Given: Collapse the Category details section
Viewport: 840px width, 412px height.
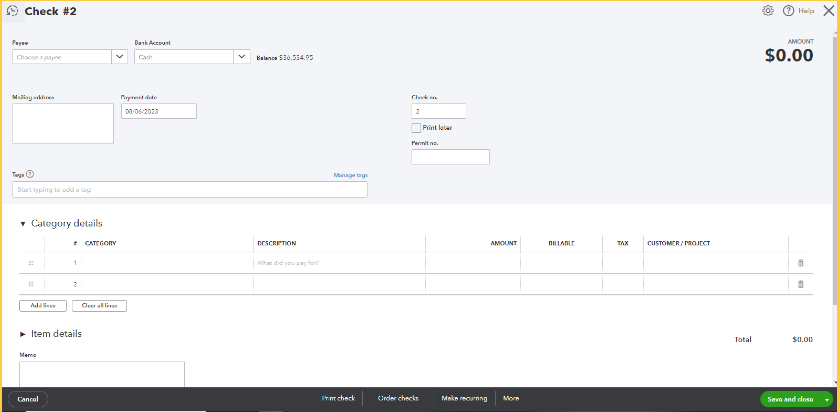Looking at the screenshot, I should coord(22,224).
